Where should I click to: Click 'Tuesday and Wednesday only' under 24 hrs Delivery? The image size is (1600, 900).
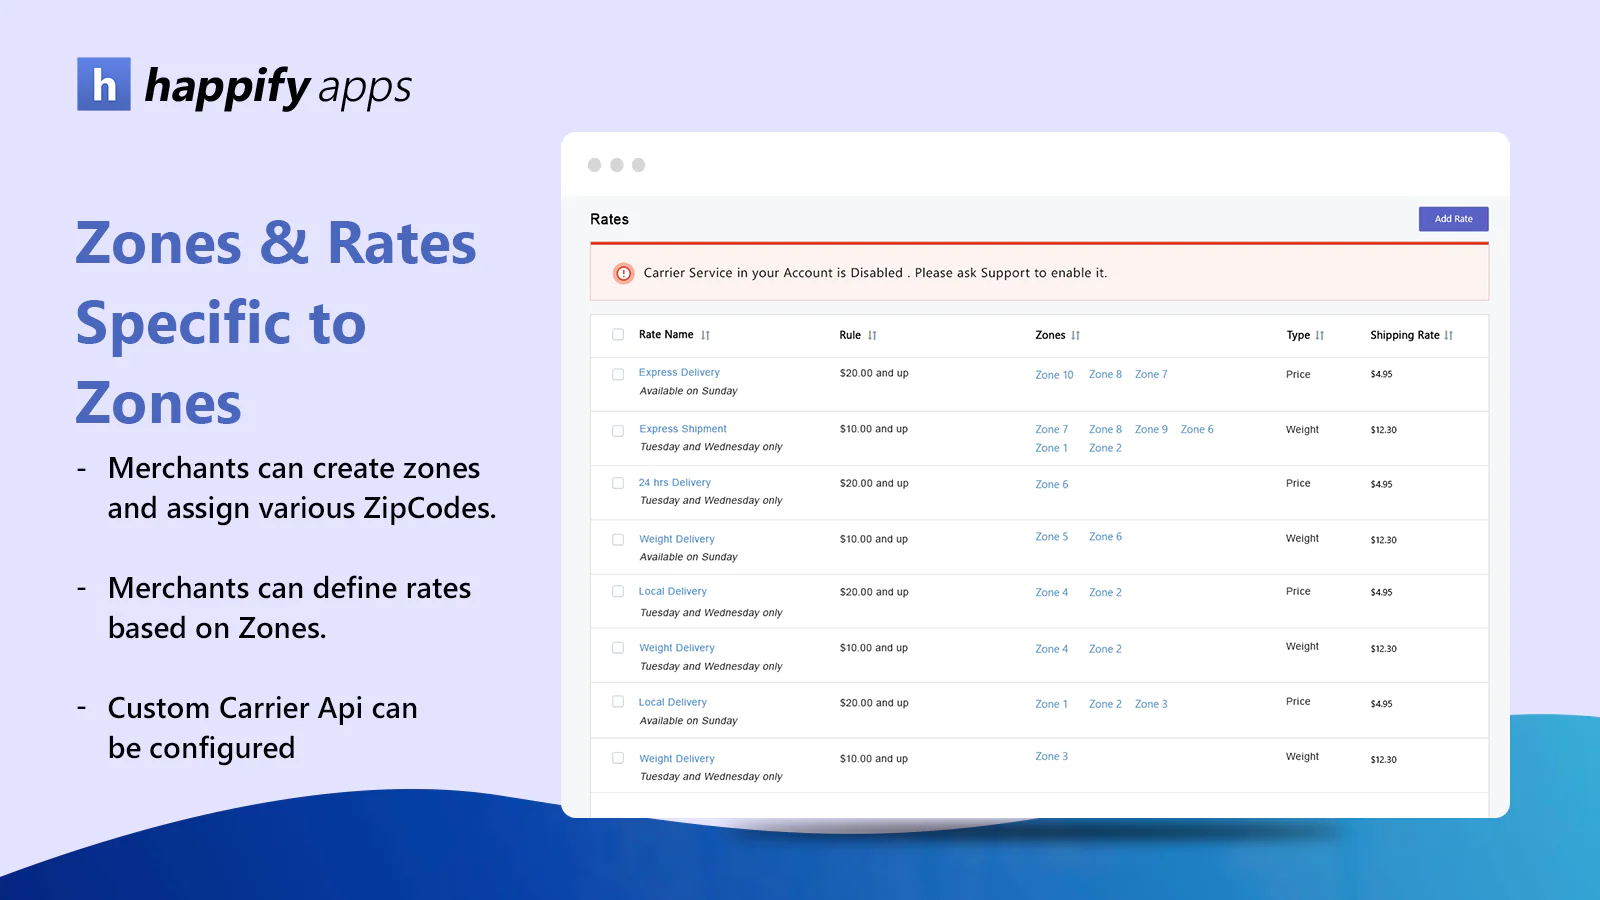[x=711, y=501]
